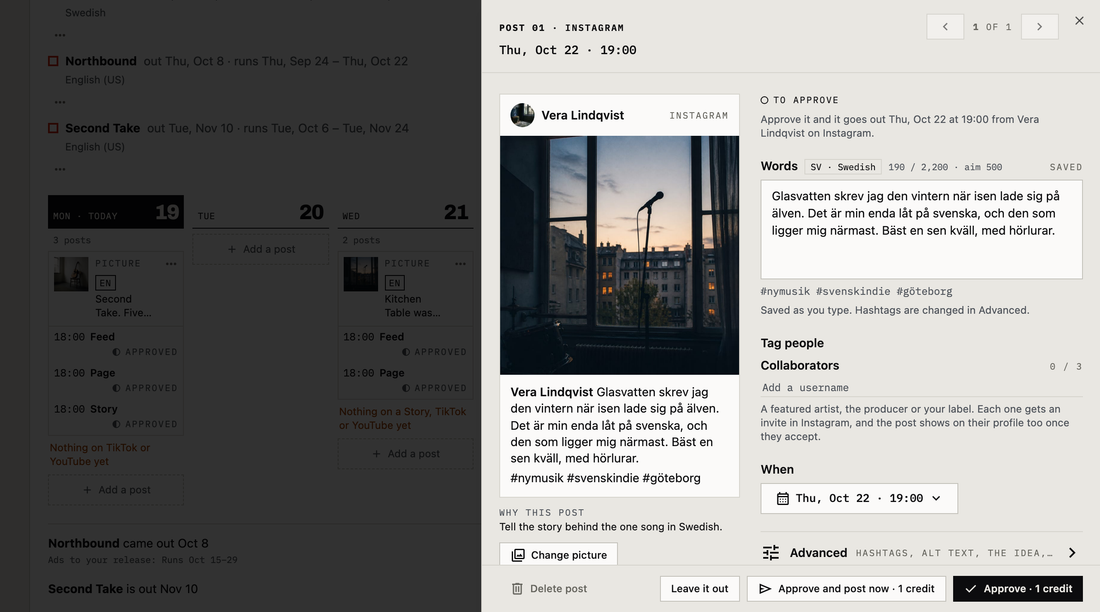Select the Wed 21 day header

(405, 212)
